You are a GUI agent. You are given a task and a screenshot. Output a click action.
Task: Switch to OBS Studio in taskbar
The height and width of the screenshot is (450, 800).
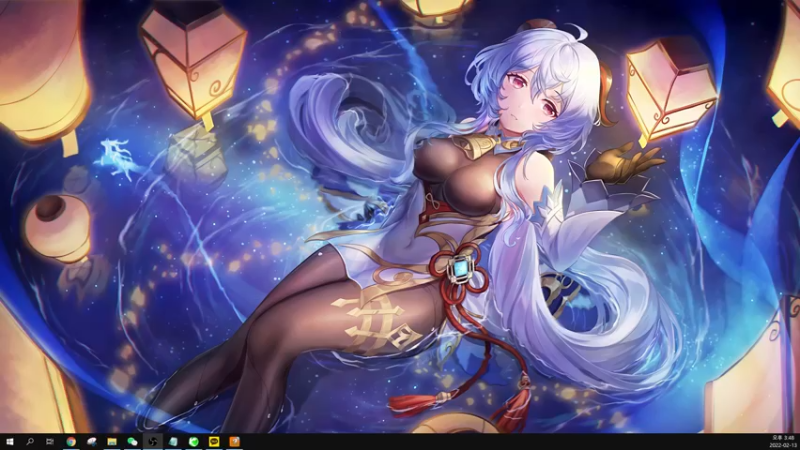tap(153, 442)
